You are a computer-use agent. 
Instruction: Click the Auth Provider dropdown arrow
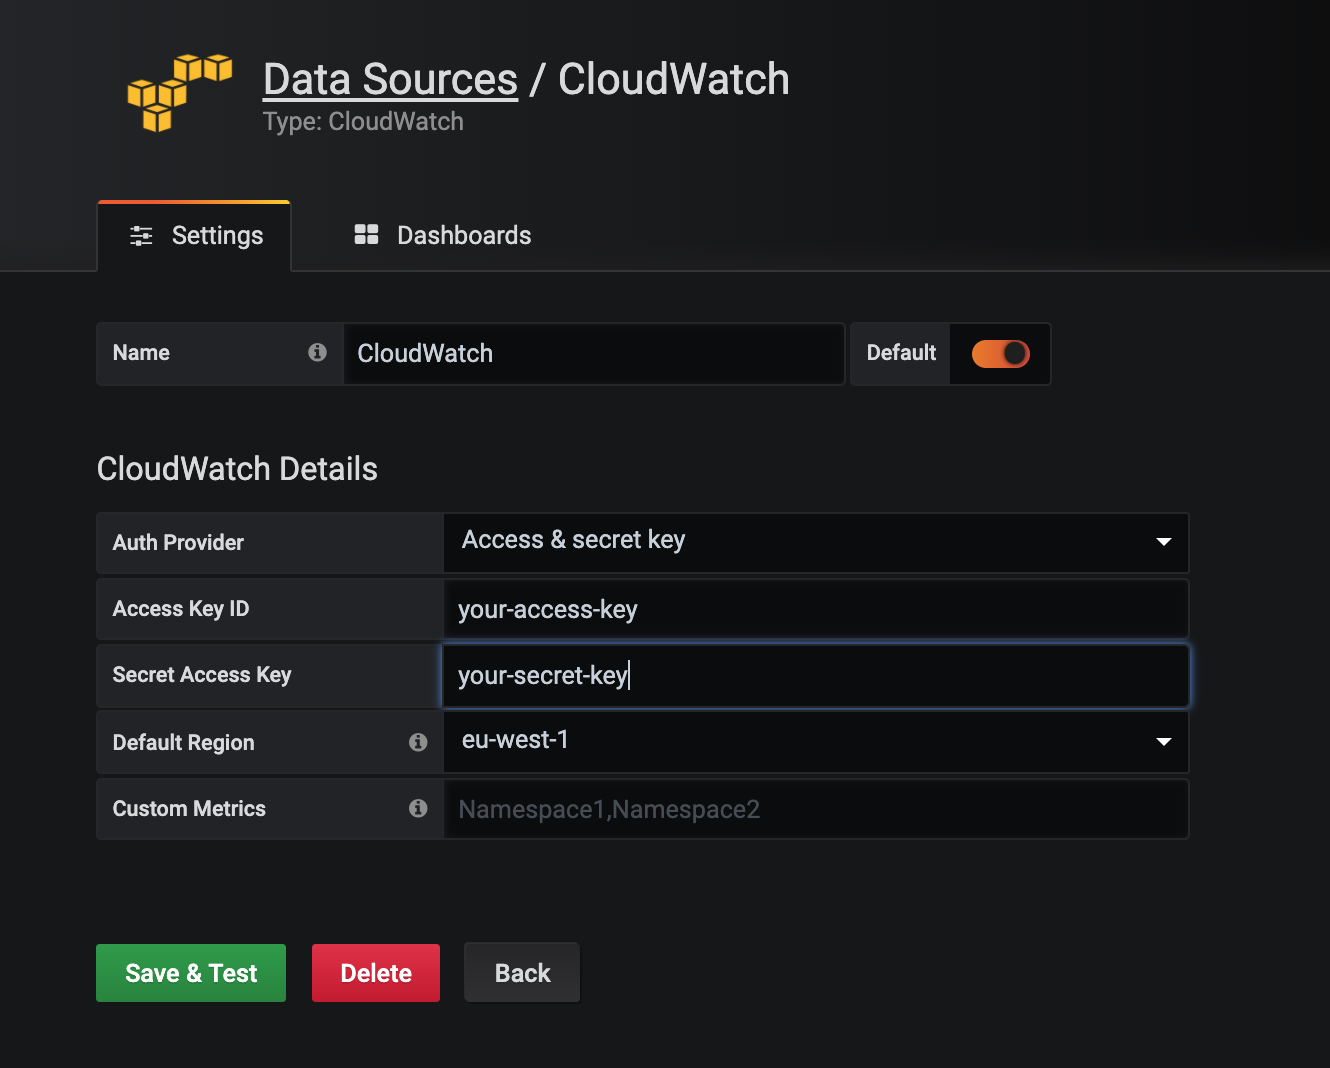coord(1163,542)
